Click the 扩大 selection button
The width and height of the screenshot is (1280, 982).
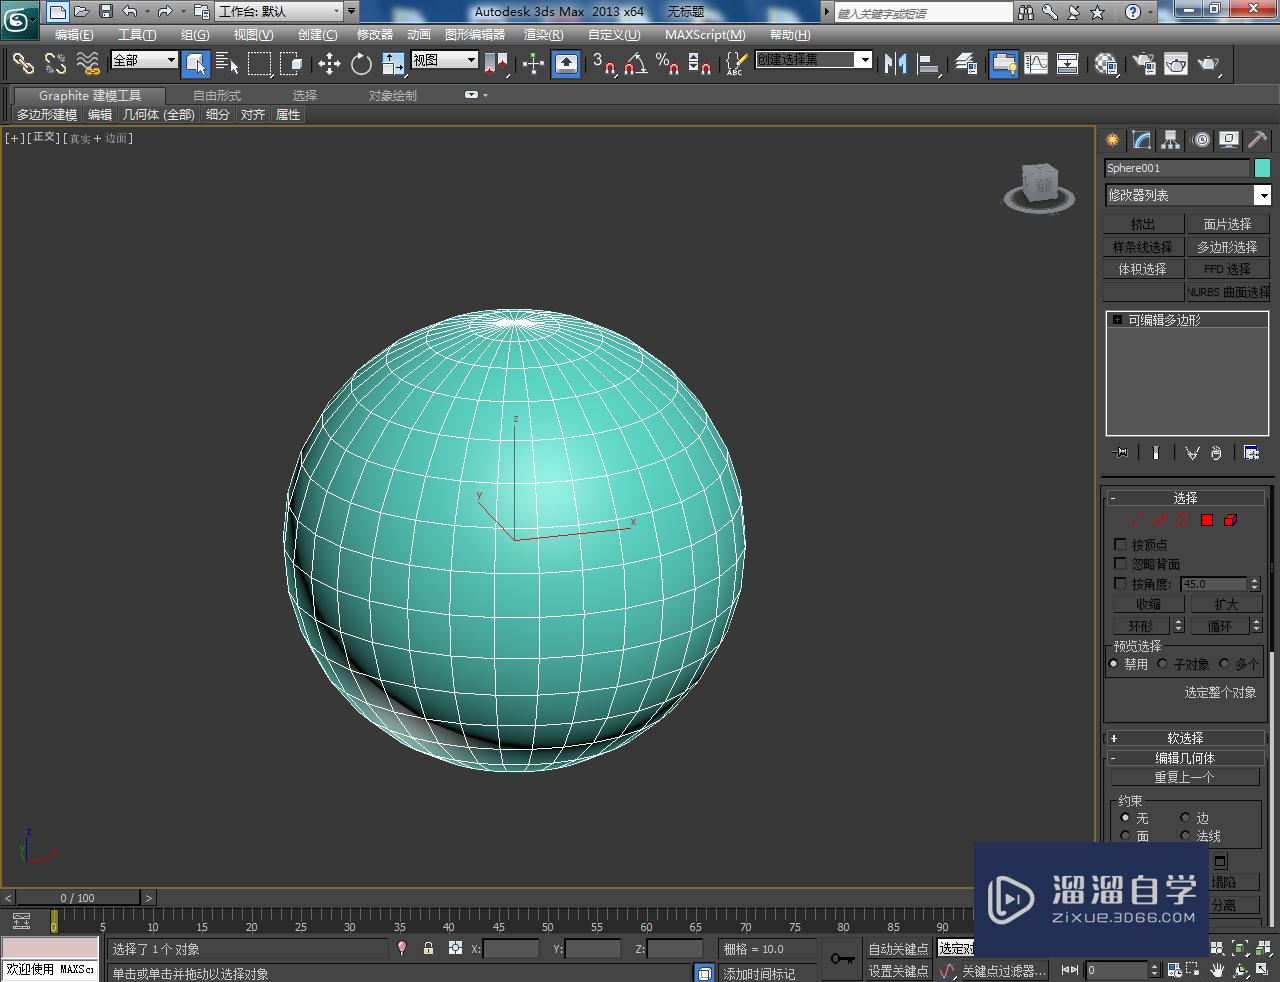[x=1227, y=604]
